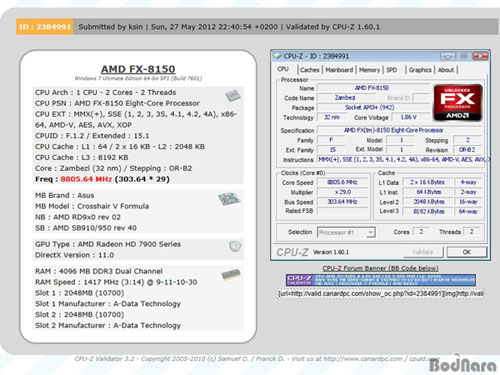Switch to the Caches tab
500x375 pixels.
[x=310, y=70]
